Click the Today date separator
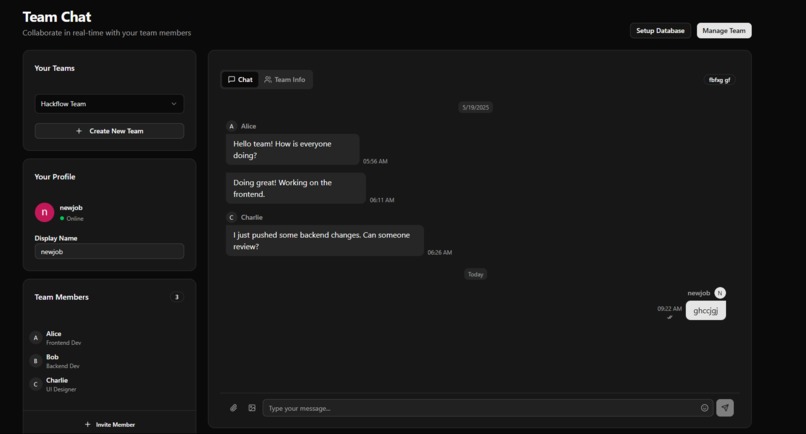Screen dimensions: 806x434 pos(475,274)
